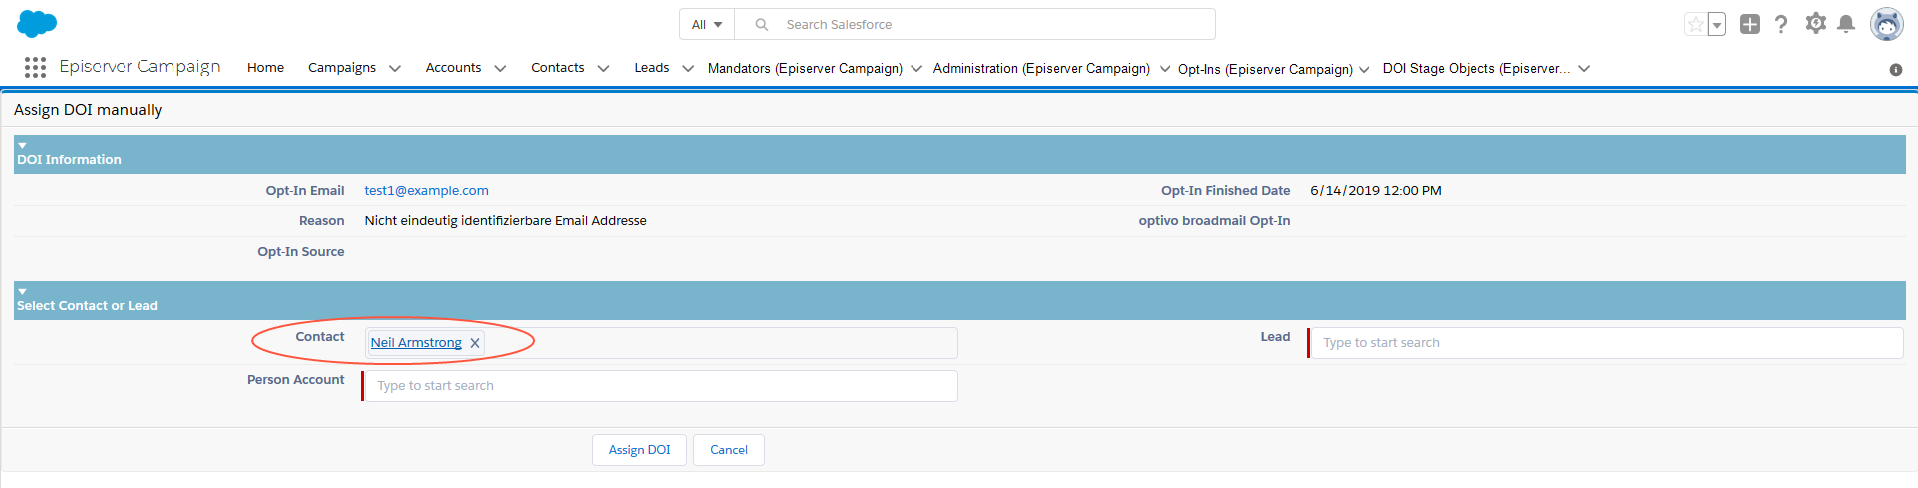Open the Help question mark icon
1918x488 pixels.
click(1781, 24)
